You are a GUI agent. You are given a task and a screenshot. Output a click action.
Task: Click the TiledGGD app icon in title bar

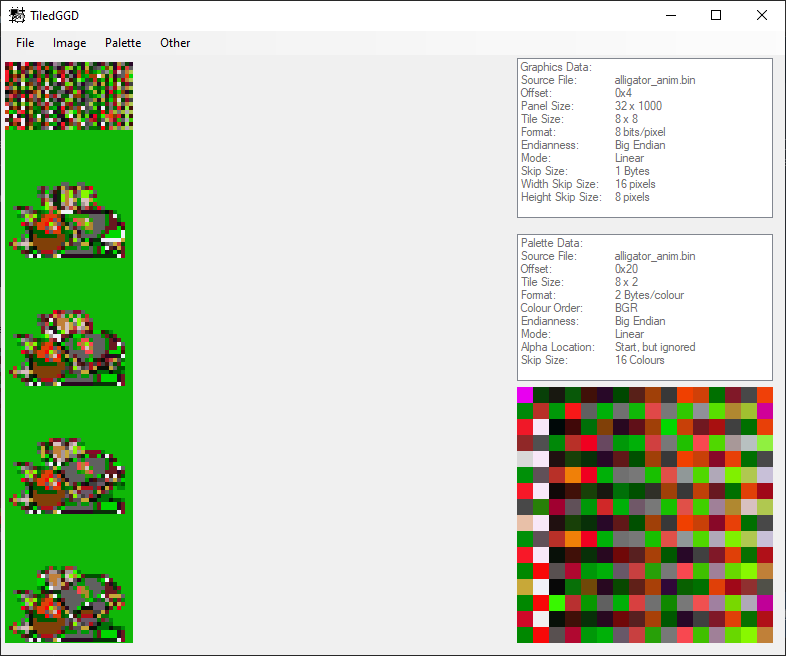(17, 16)
